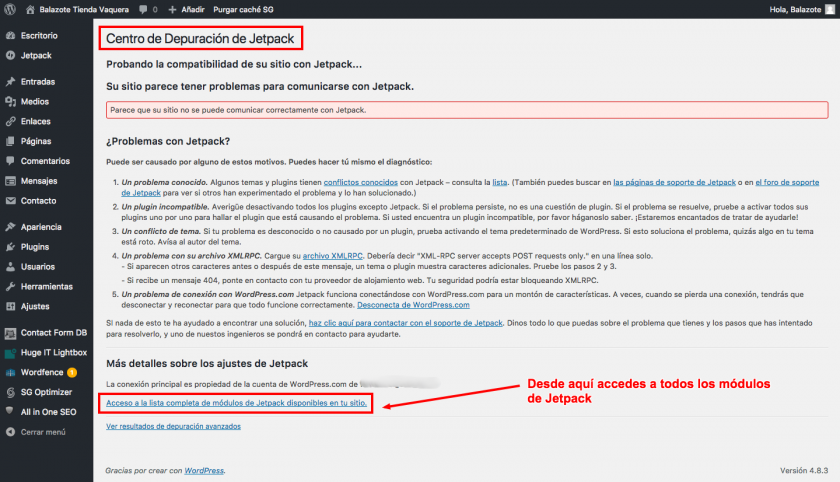Open the Hola, Balazote account menu
The image size is (840, 482).
click(x=784, y=9)
